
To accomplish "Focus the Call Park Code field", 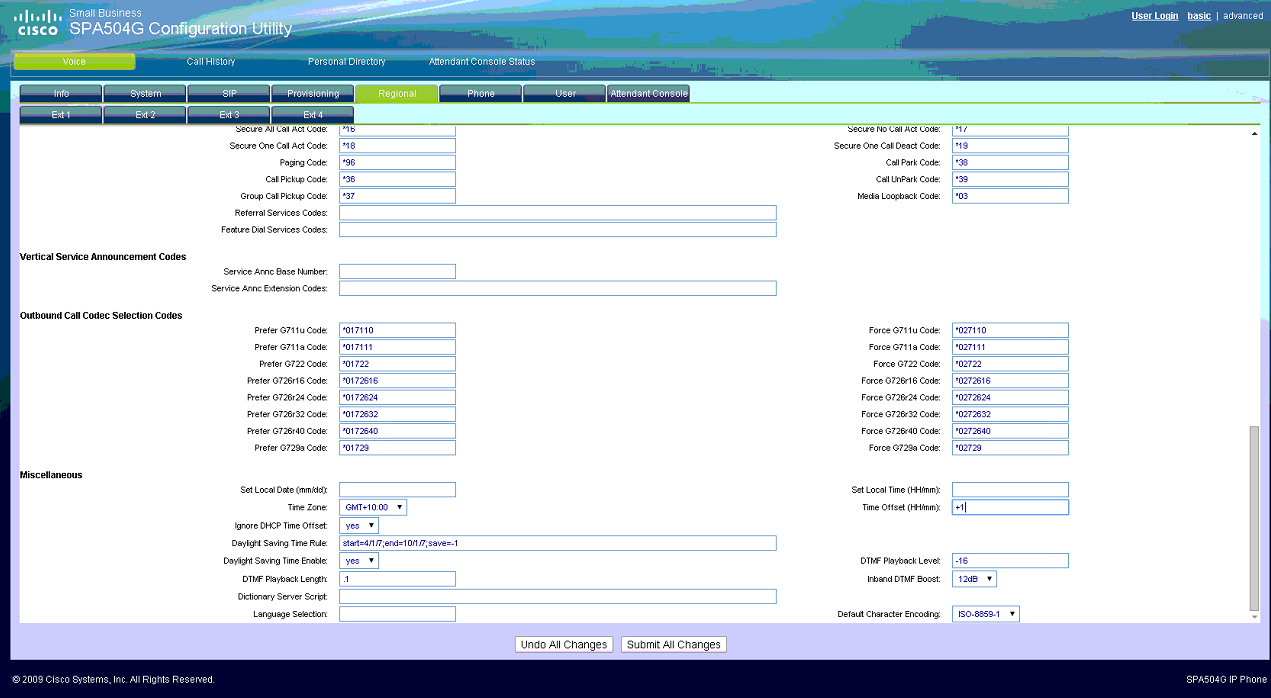I will [1010, 163].
